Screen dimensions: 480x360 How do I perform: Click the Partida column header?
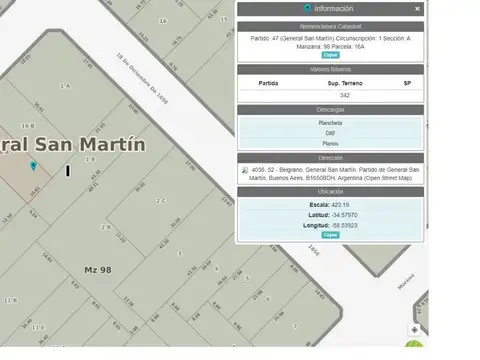[x=268, y=83]
